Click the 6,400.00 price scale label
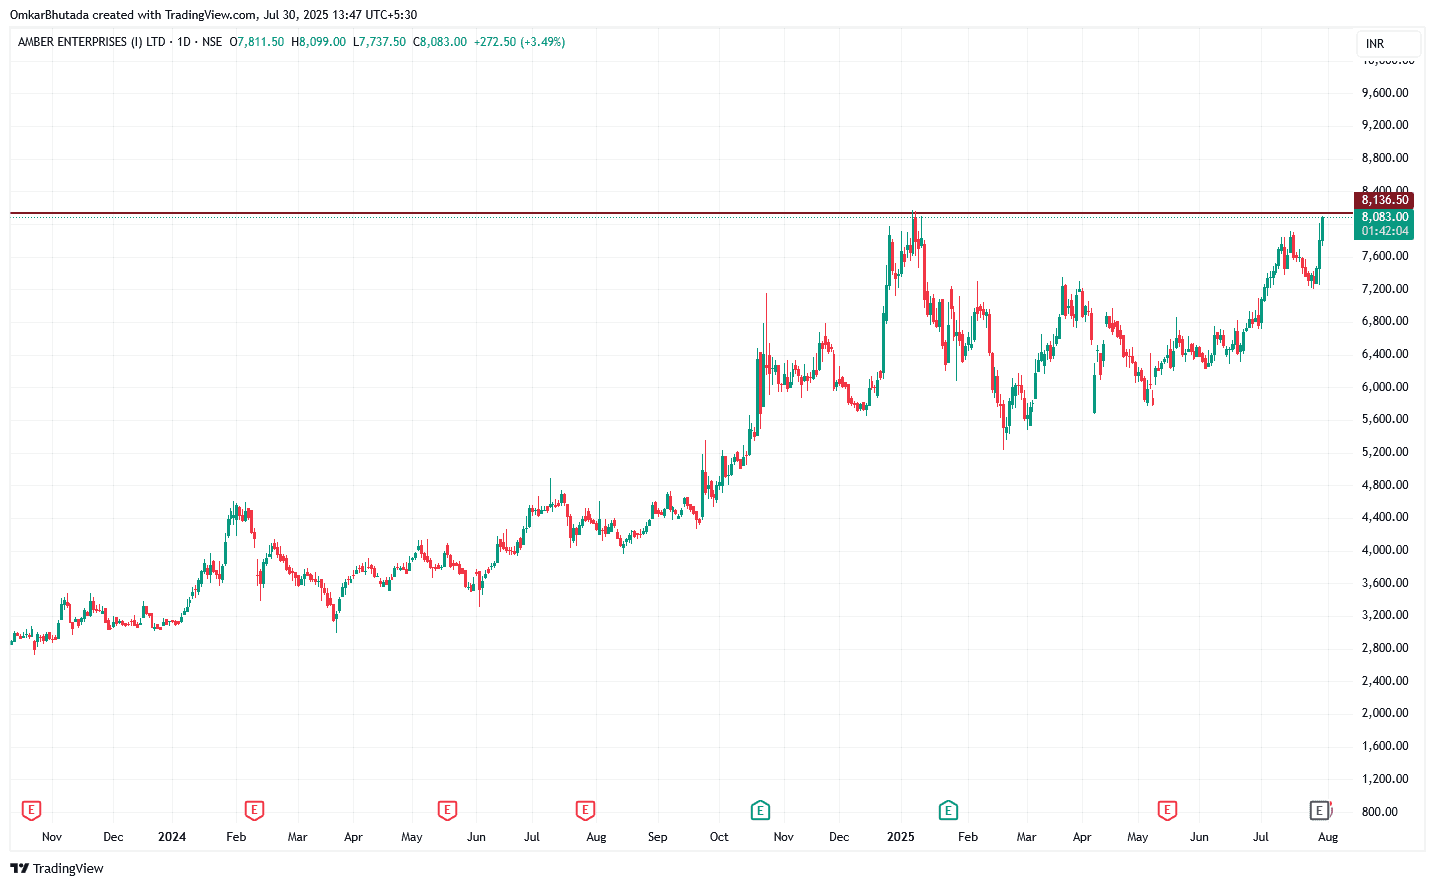The height and width of the screenshot is (886, 1435). [x=1385, y=354]
